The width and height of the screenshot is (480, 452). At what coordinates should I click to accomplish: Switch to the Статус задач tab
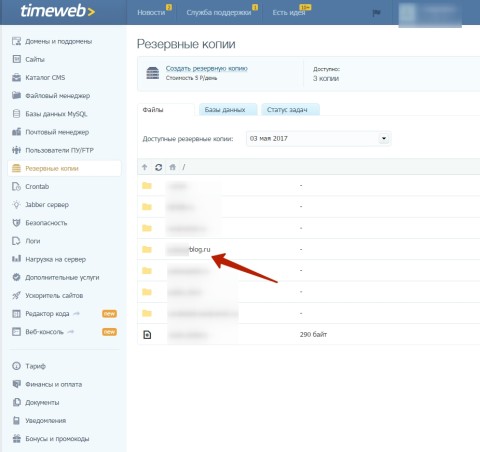pyautogui.click(x=290, y=110)
